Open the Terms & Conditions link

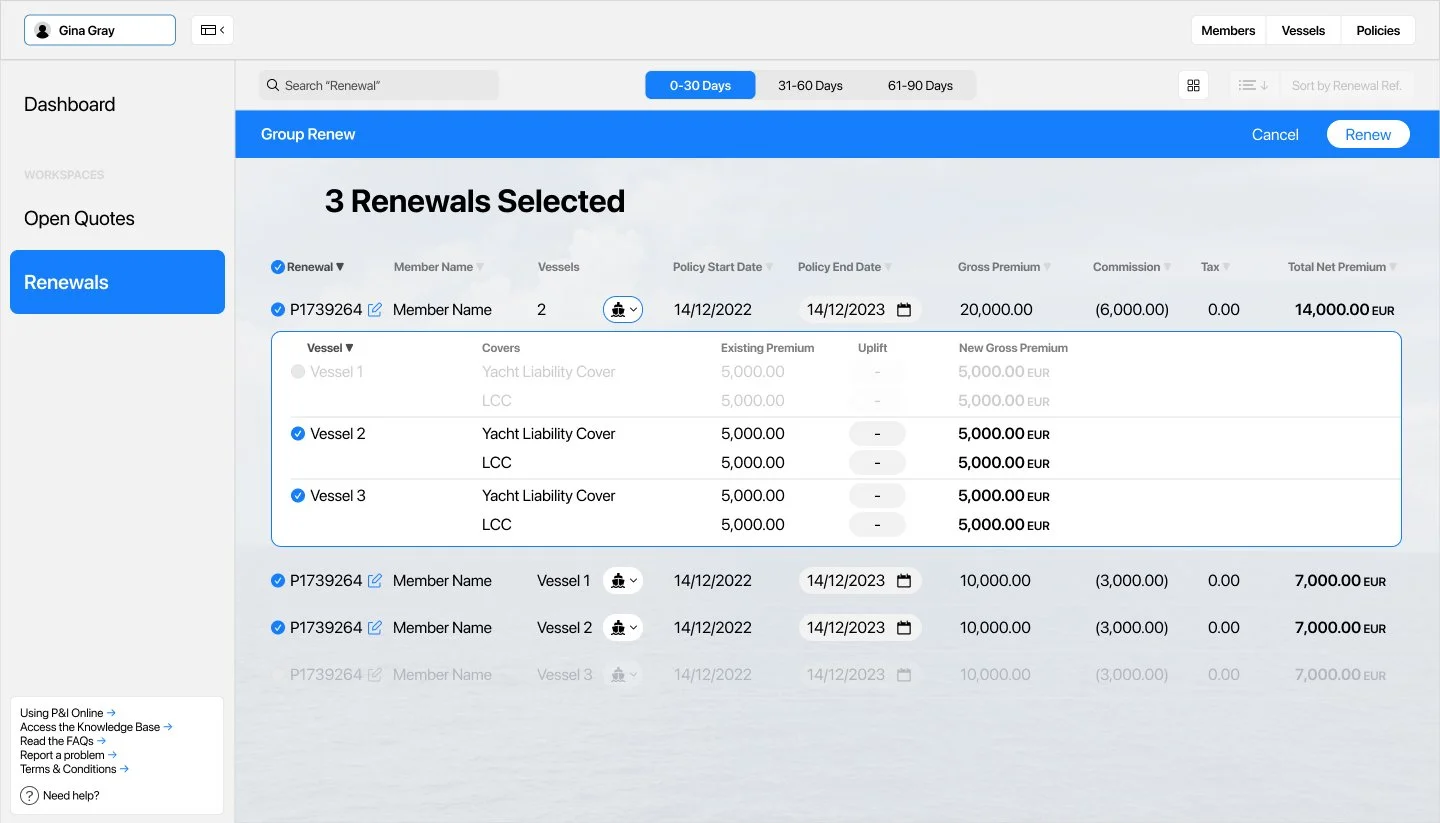click(75, 769)
